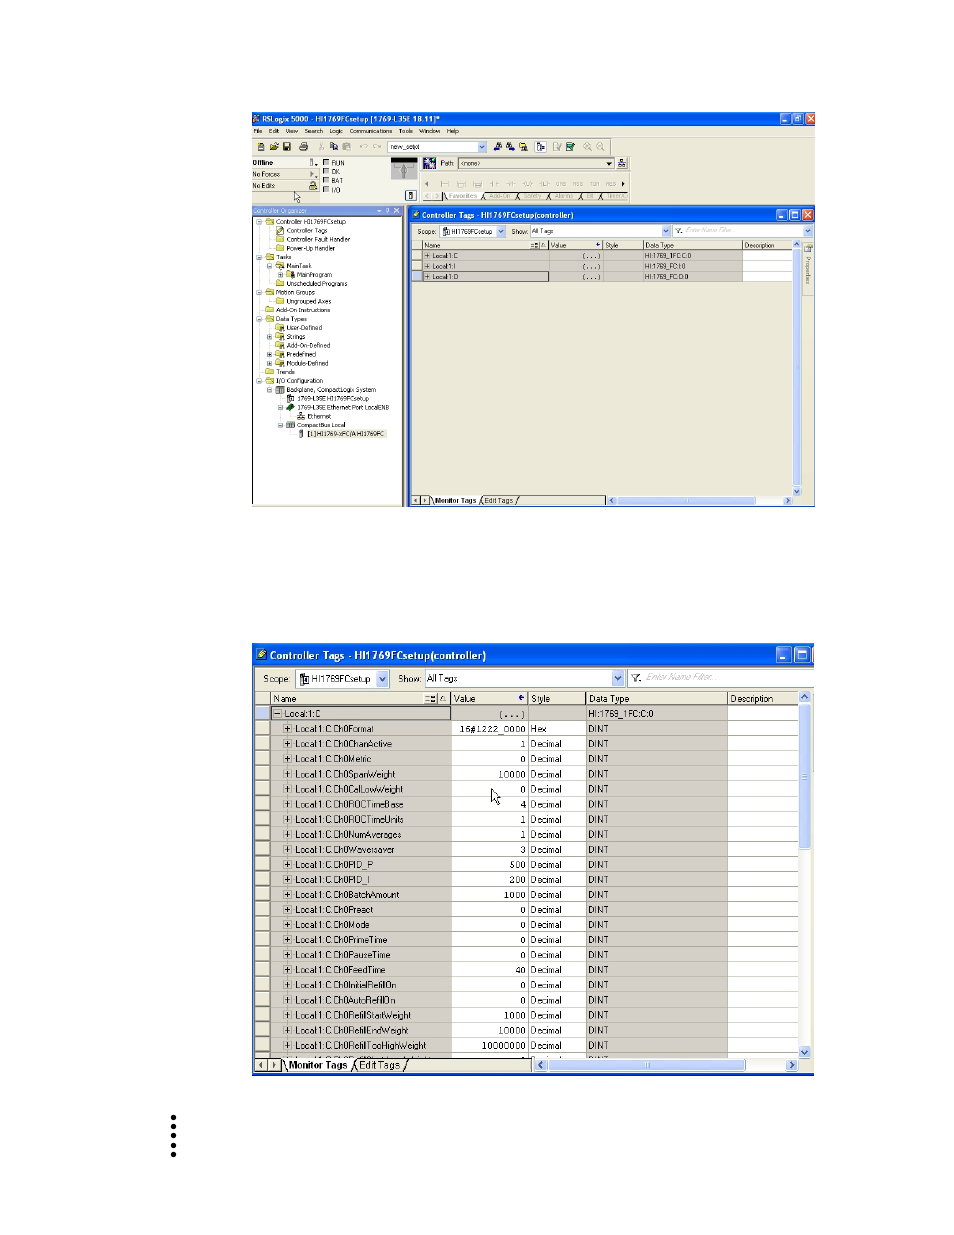Open the Path dropdown
Image resolution: width=954 pixels, height=1235 pixels.
coord(608,163)
